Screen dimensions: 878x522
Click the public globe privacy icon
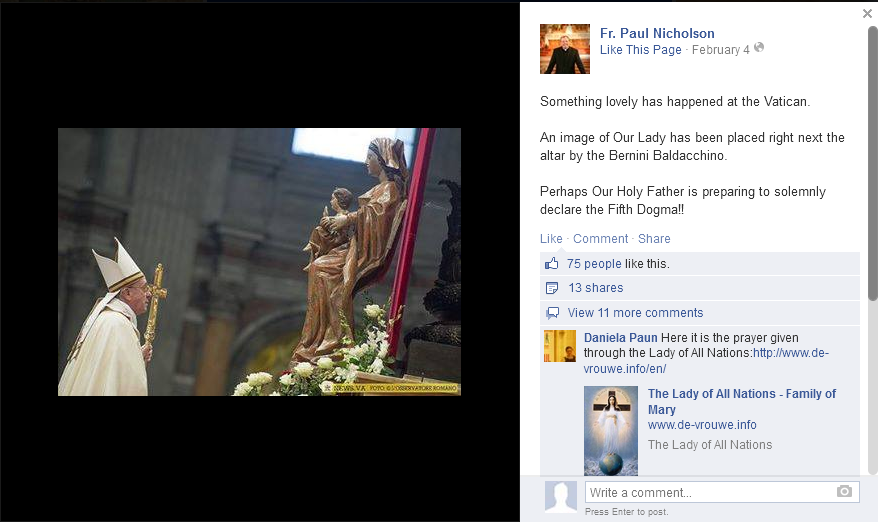759,48
